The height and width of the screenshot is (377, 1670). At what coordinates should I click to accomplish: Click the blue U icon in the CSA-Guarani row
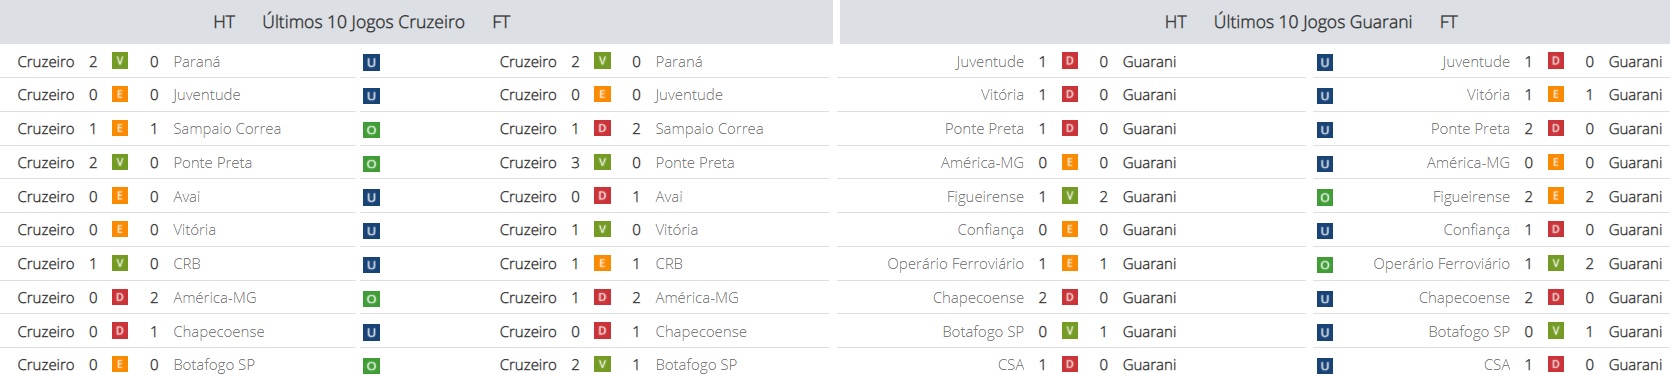click(1325, 366)
